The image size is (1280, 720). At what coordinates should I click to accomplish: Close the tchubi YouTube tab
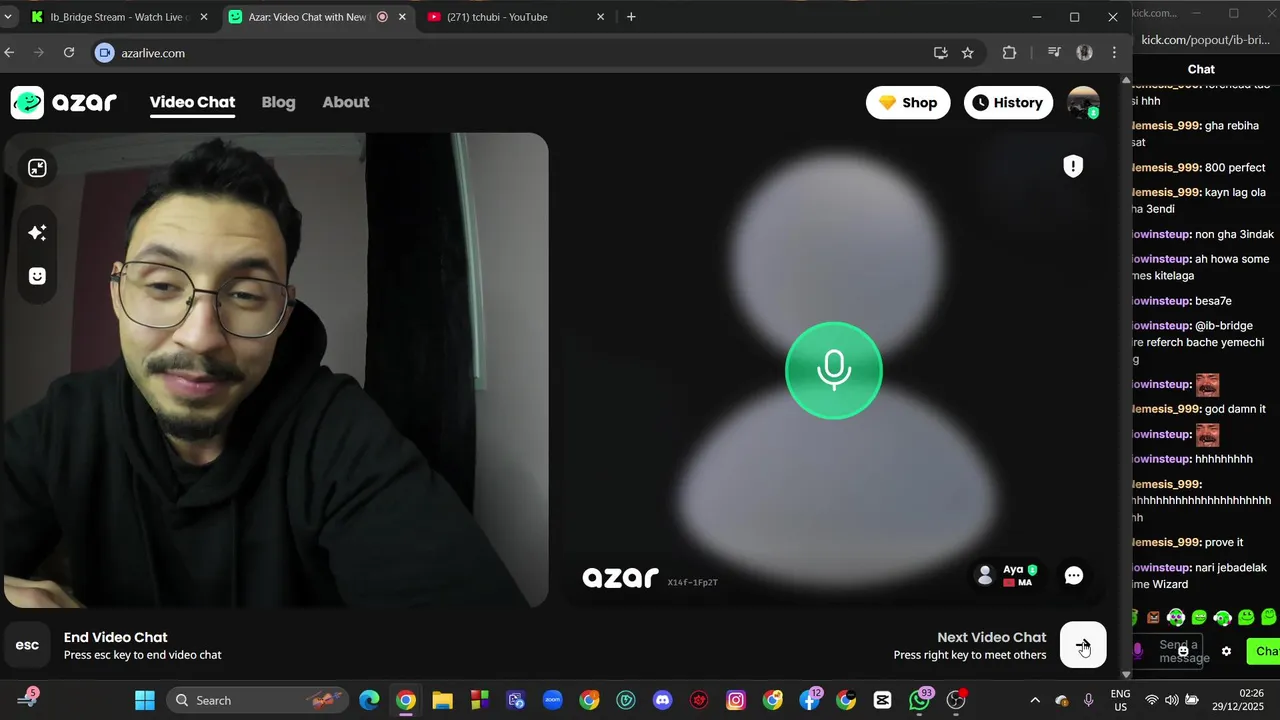600,17
